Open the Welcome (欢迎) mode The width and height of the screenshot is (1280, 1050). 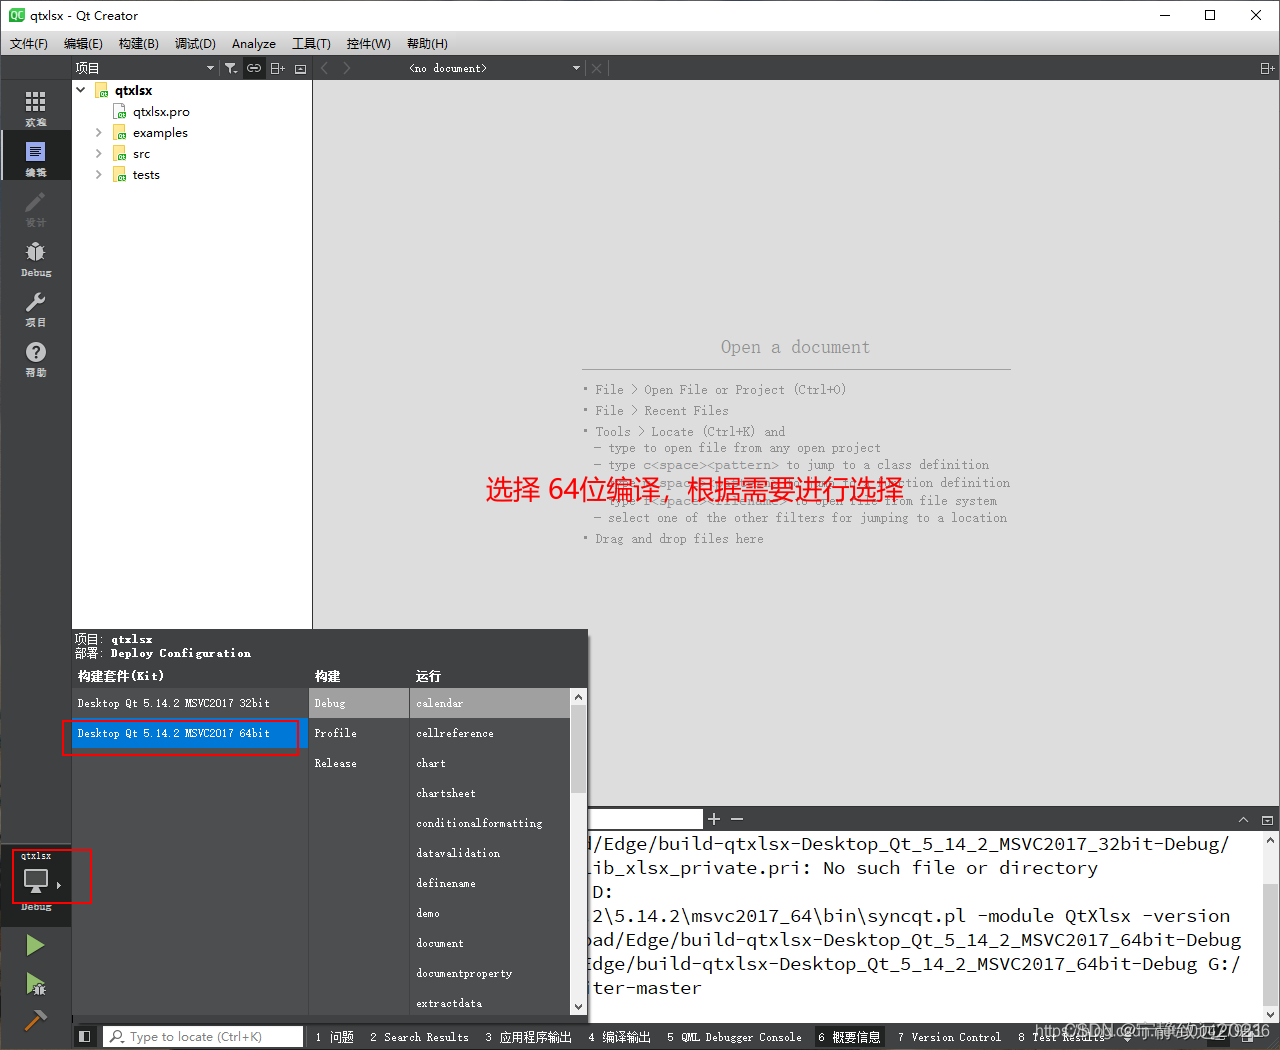pyautogui.click(x=36, y=108)
